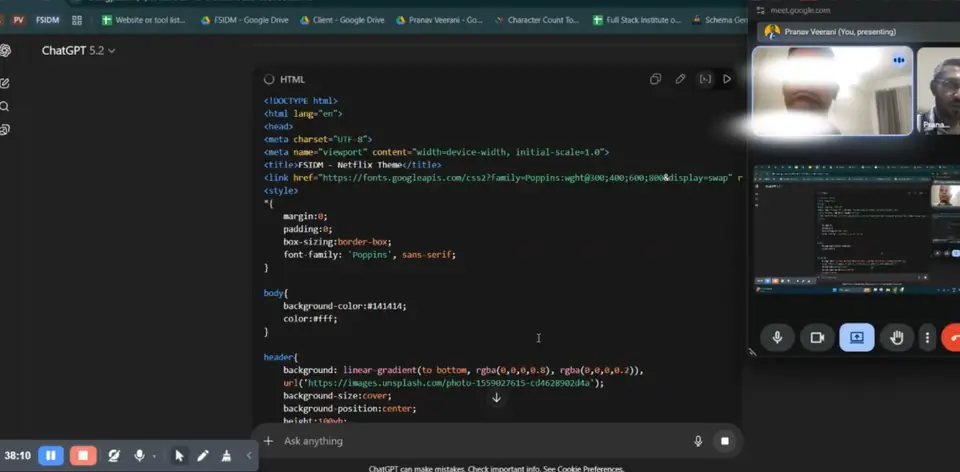Open the bookmarks apps grid icon
This screenshot has height=472, width=960.
pyautogui.click(x=77, y=20)
